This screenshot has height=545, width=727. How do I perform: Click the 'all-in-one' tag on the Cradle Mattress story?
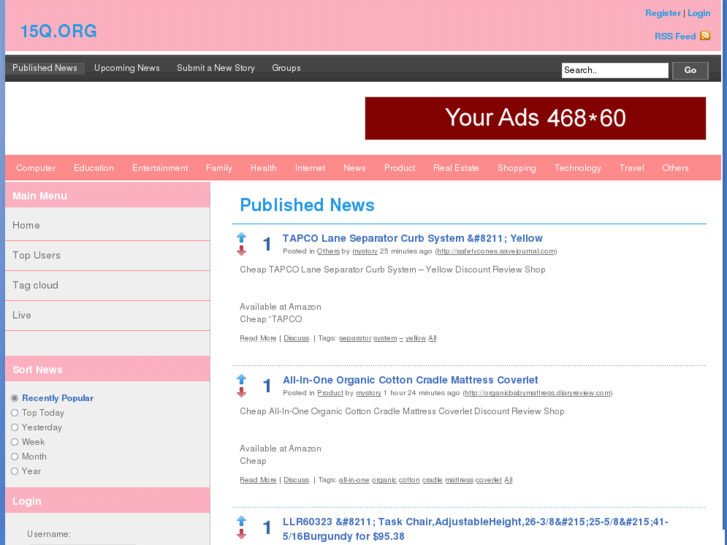354,480
